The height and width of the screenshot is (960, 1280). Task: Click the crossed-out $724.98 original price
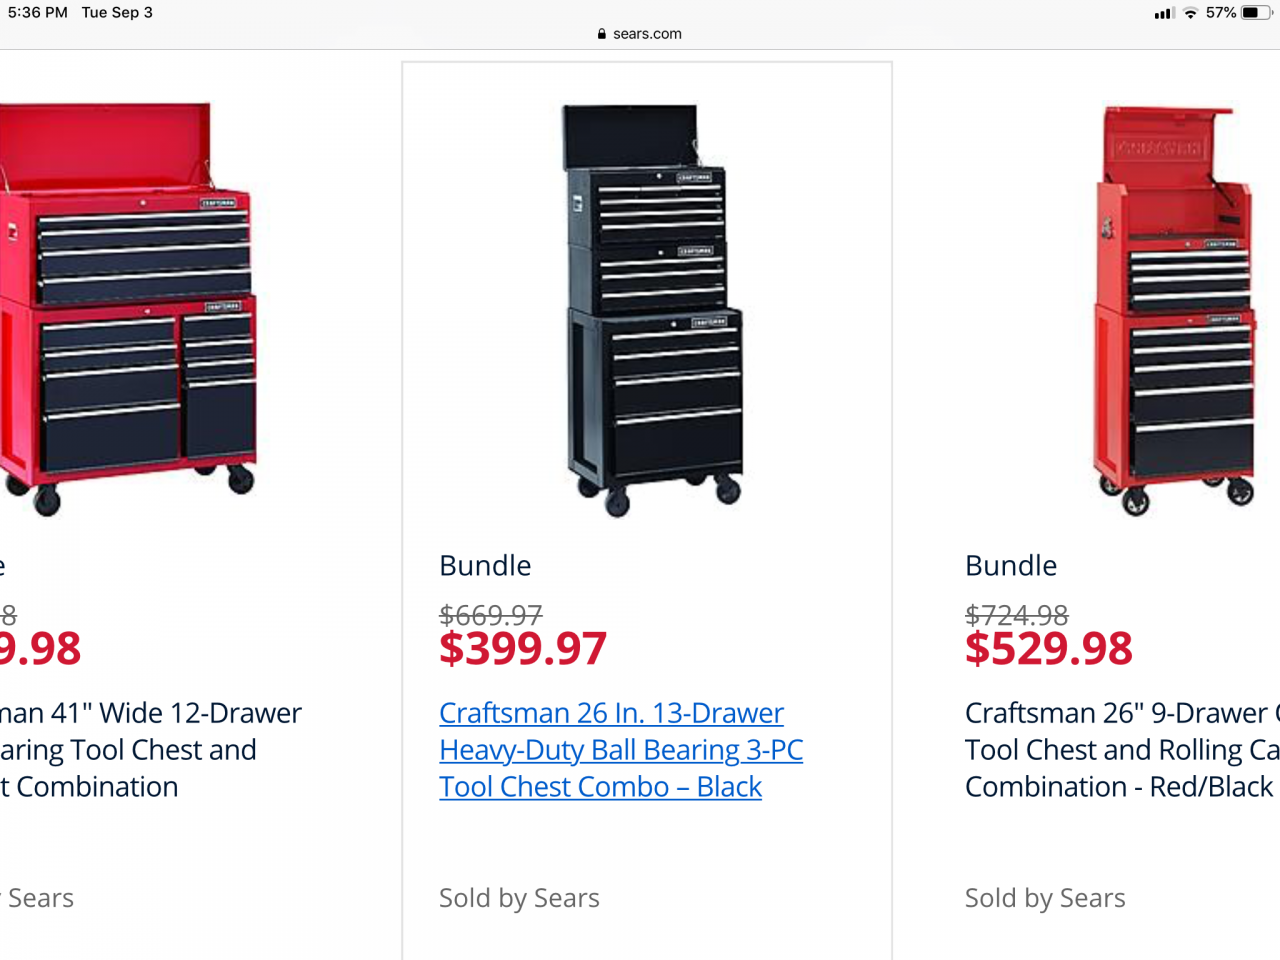click(x=1016, y=614)
